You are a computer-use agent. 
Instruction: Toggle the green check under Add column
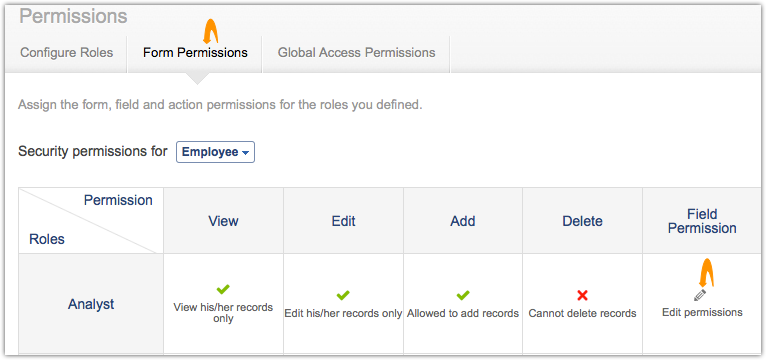[x=463, y=295]
